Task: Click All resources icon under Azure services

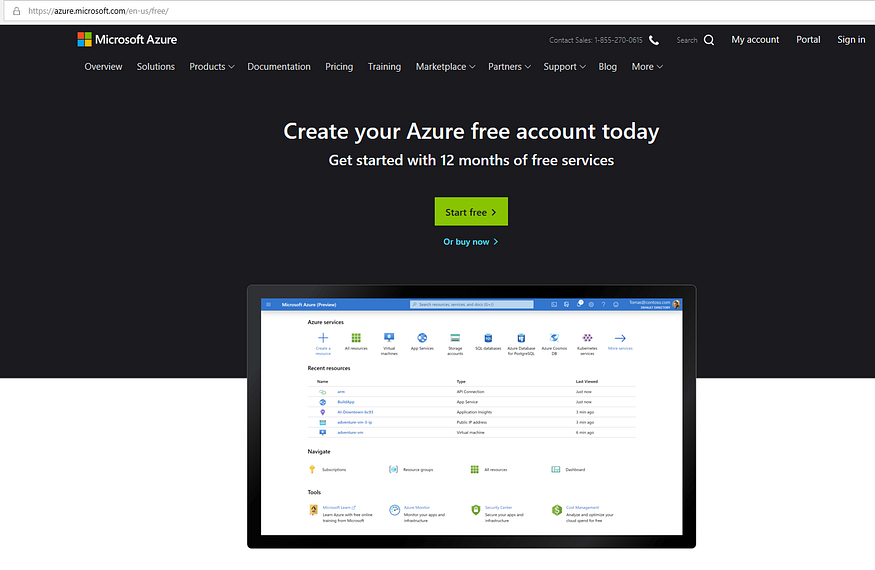Action: click(x=356, y=338)
